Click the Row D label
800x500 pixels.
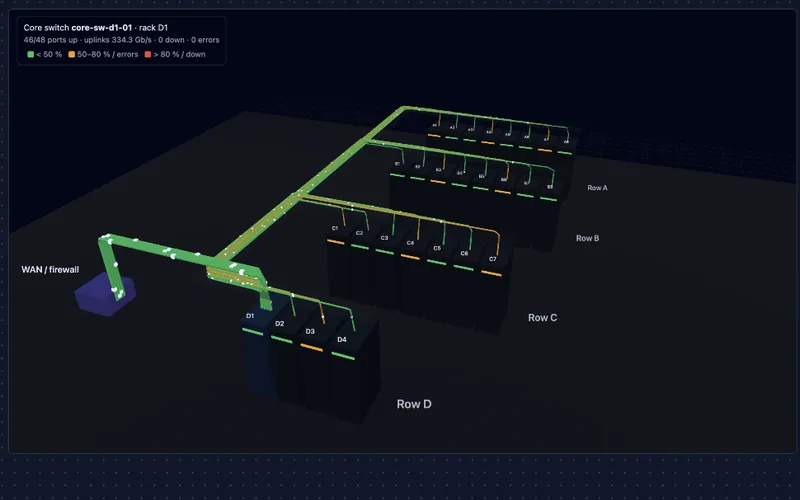[414, 404]
